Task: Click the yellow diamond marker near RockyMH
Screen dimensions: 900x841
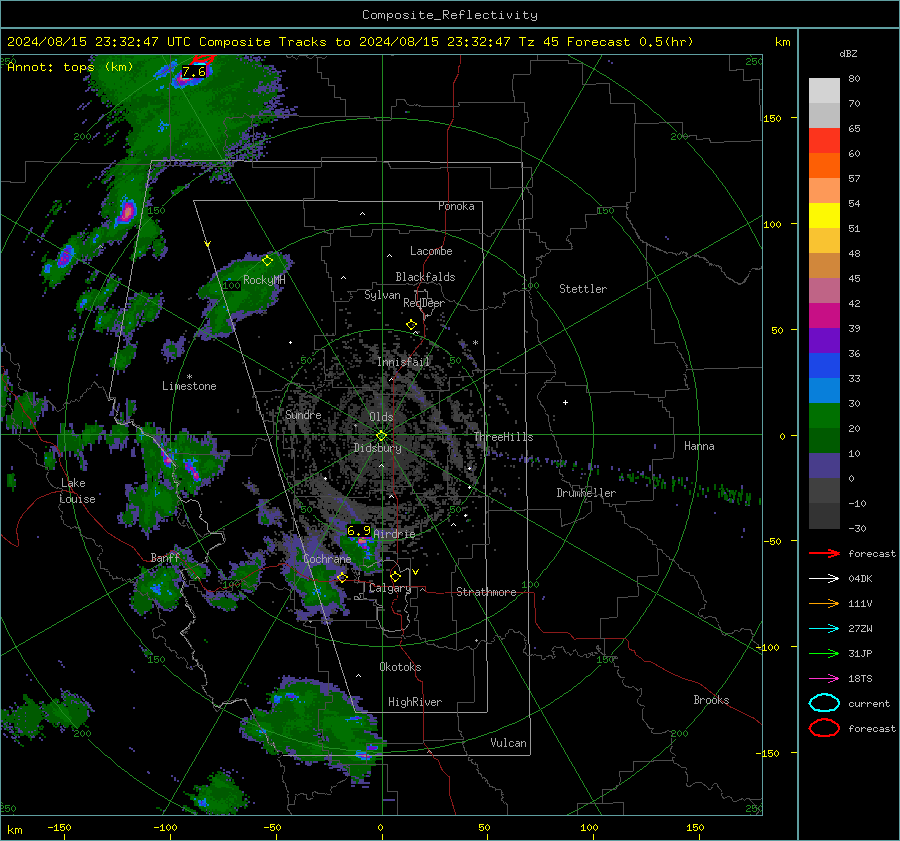Action: click(267, 261)
